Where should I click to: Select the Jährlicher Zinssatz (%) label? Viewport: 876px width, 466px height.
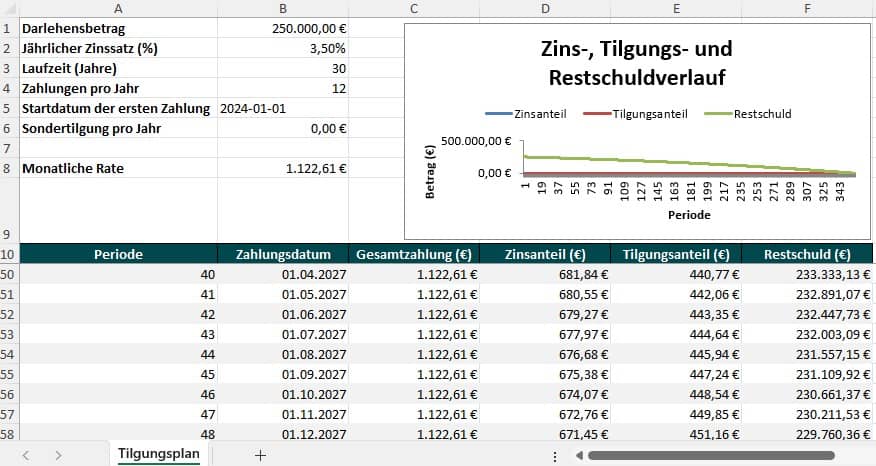coord(118,48)
